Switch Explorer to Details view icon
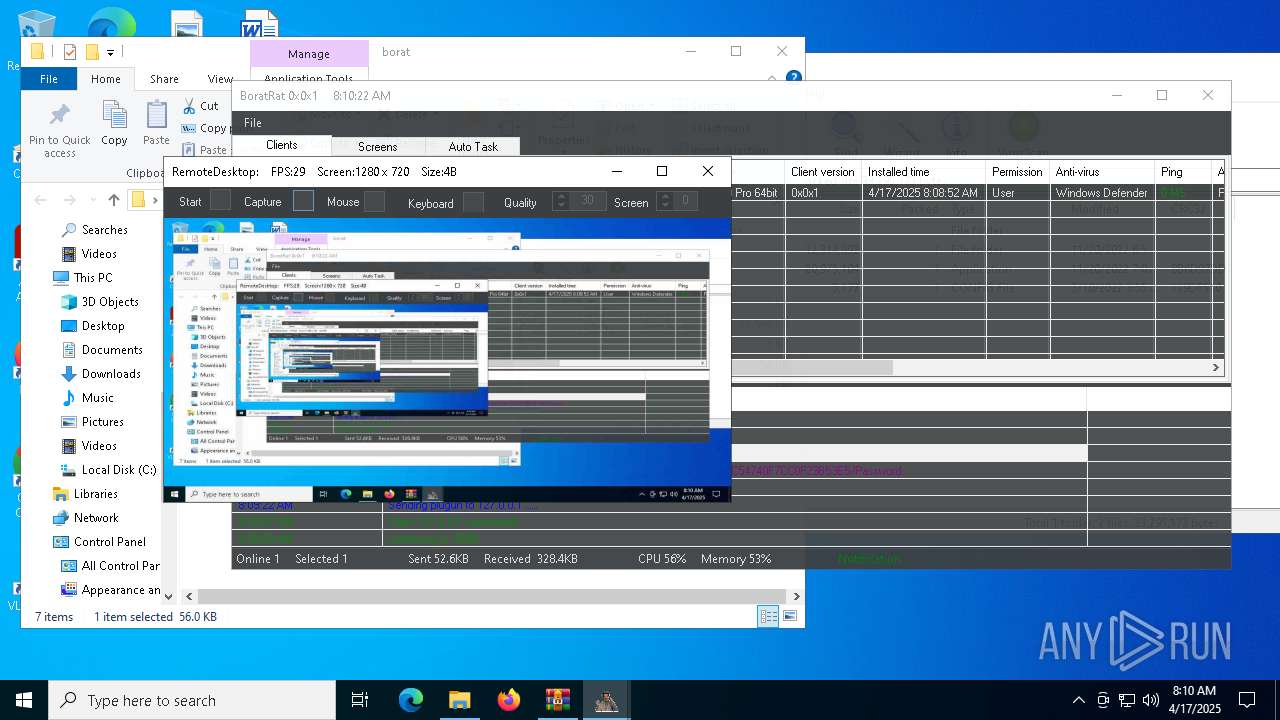 click(x=768, y=617)
